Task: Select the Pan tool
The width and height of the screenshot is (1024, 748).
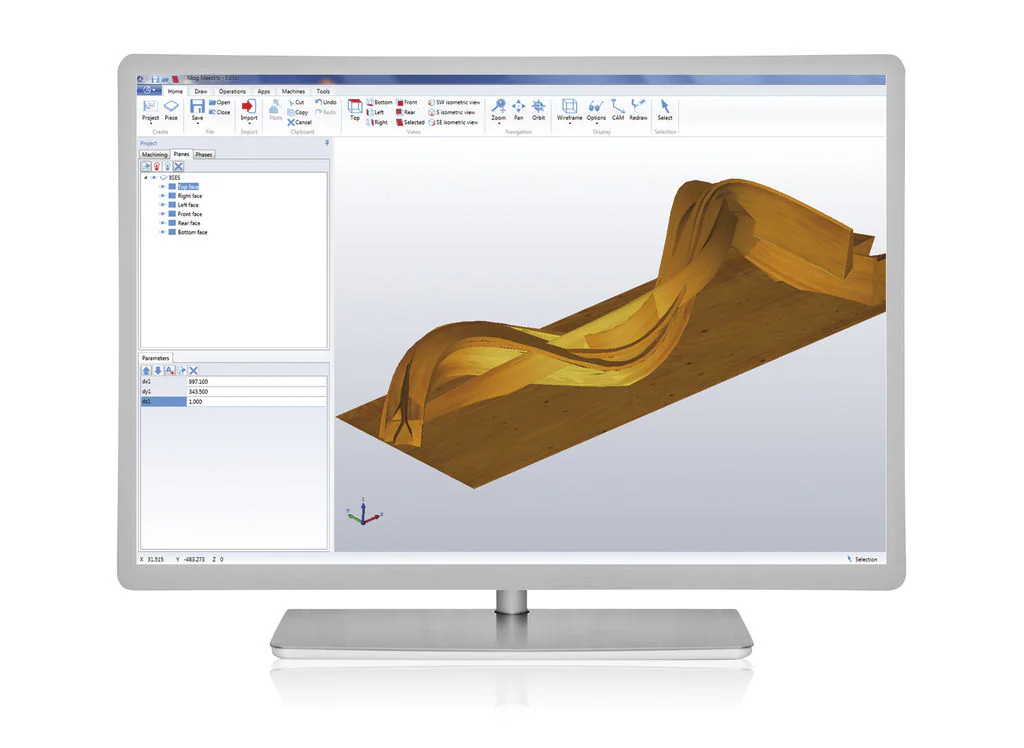Action: pyautogui.click(x=518, y=108)
